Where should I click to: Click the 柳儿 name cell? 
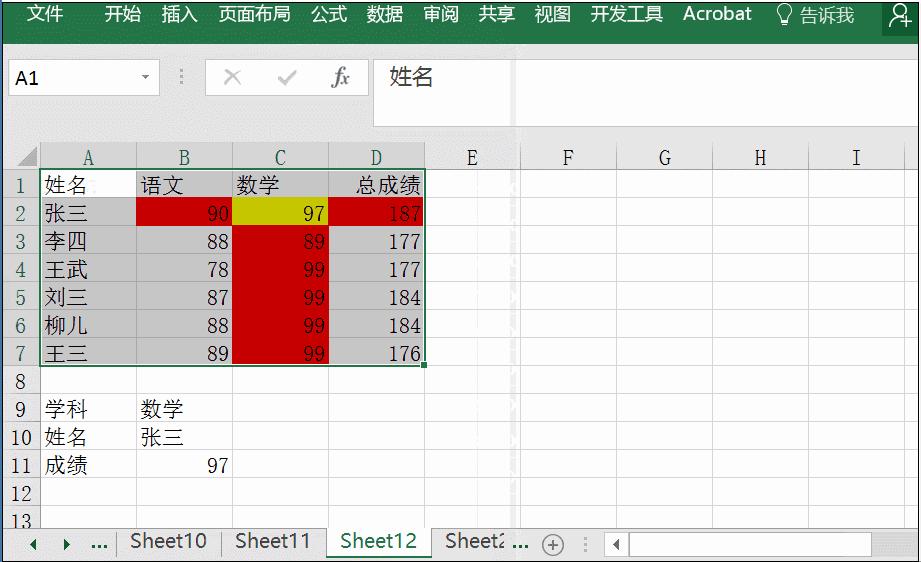(88, 325)
